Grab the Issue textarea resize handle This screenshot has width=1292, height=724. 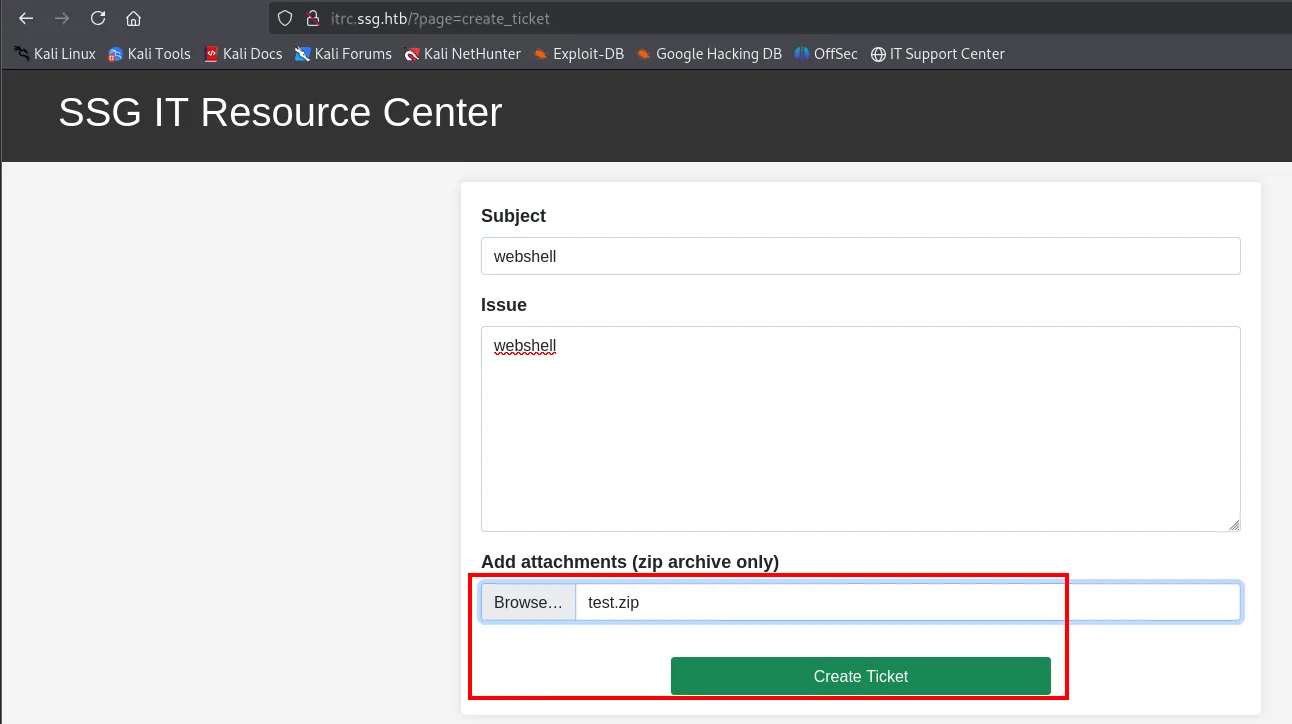1234,525
